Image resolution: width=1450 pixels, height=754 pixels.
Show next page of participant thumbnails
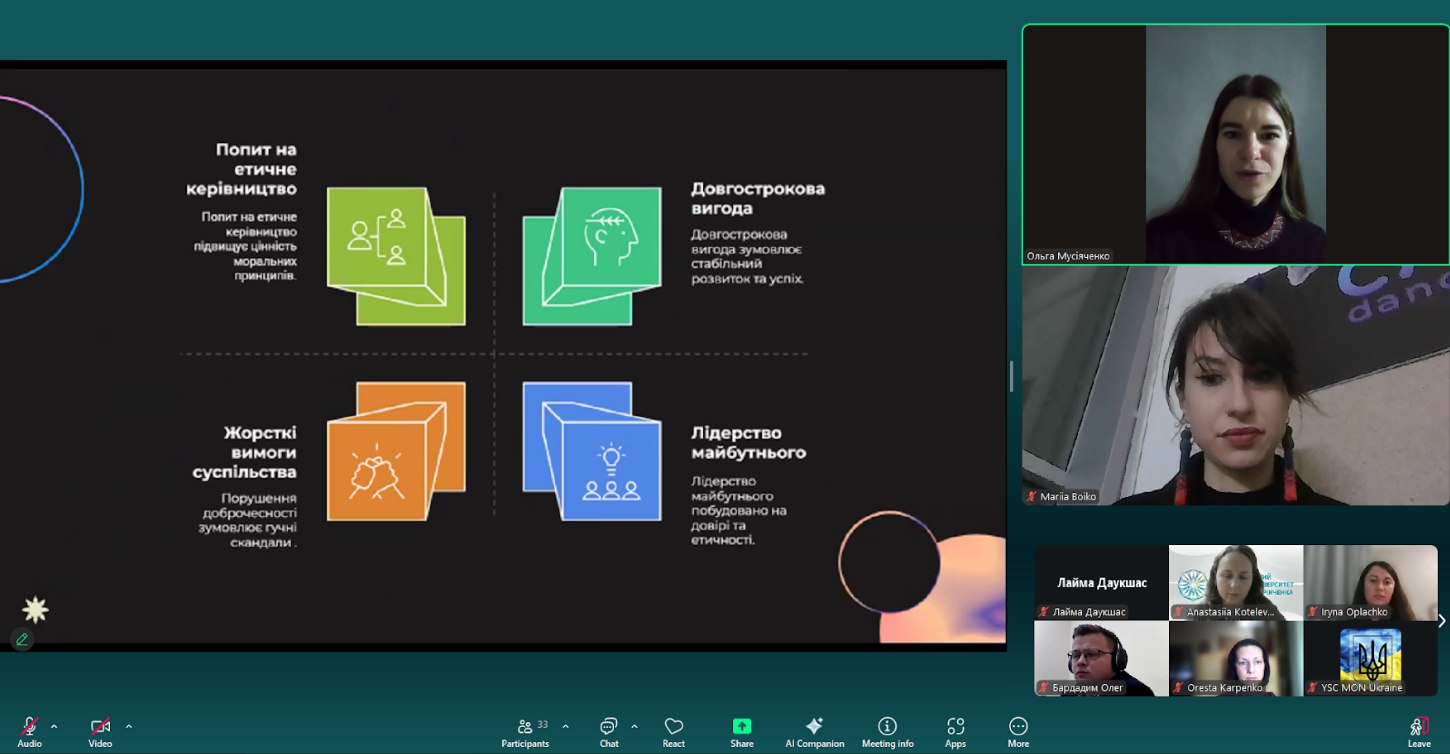click(x=1441, y=621)
